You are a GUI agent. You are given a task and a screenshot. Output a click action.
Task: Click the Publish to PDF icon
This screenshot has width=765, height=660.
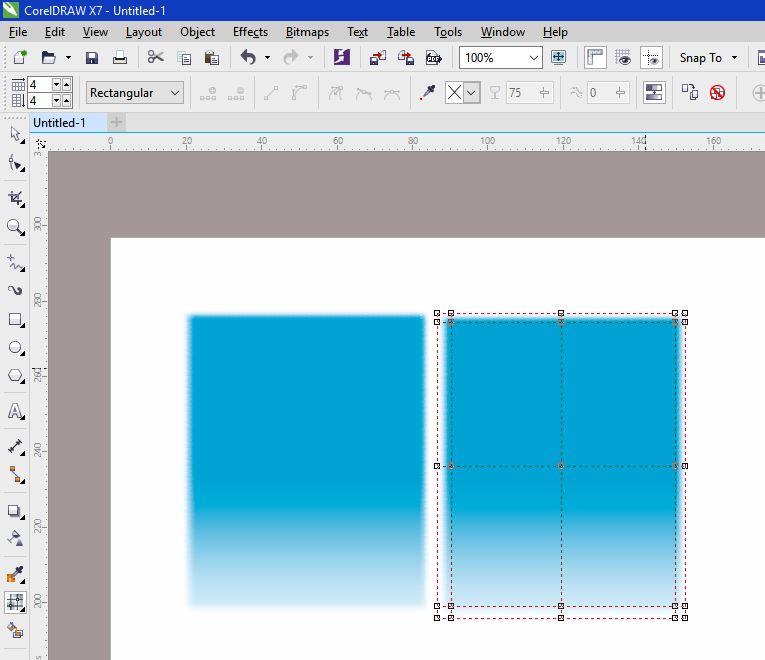pos(433,58)
